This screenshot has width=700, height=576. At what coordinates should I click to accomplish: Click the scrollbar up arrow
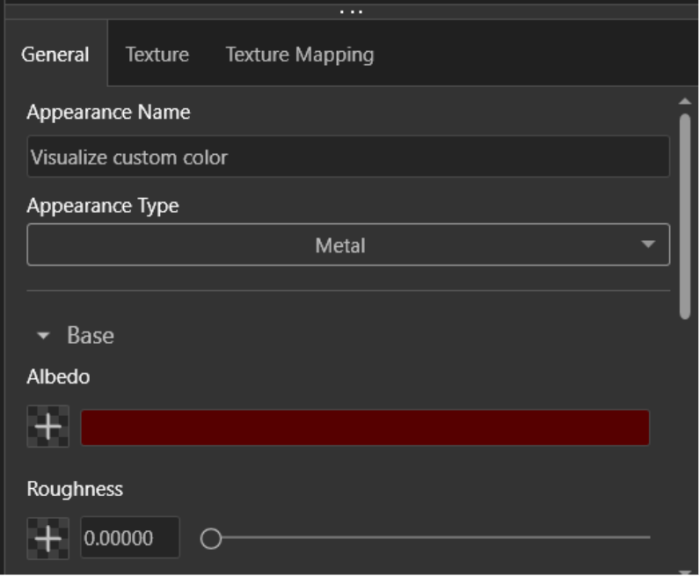point(685,102)
